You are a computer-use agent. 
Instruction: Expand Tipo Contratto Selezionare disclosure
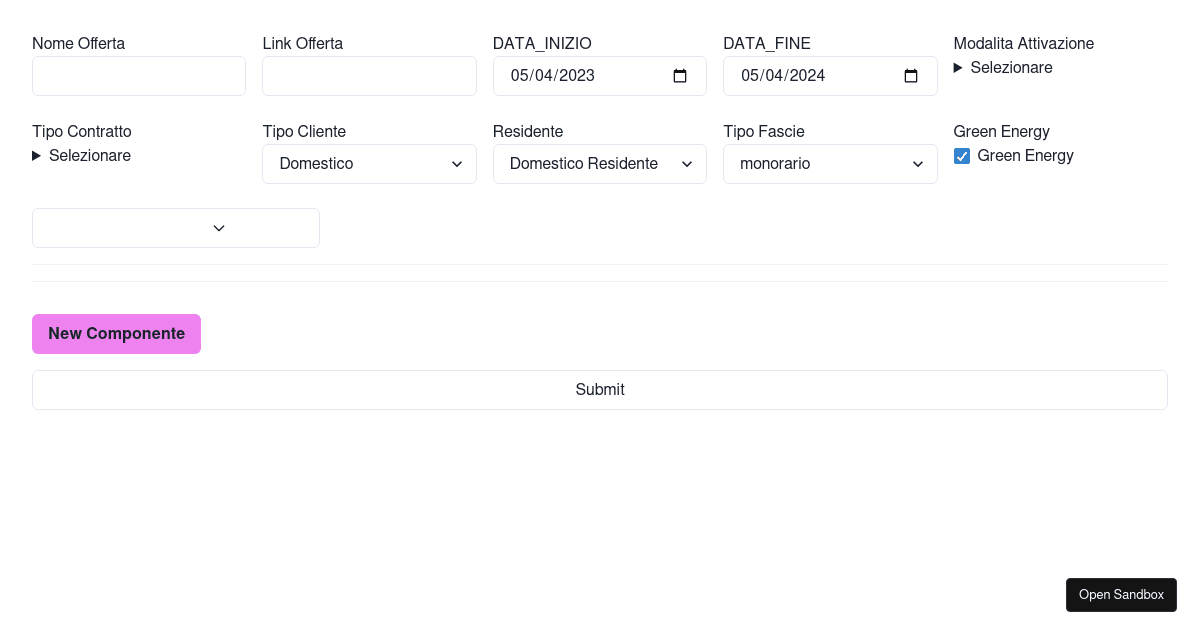[82, 156]
